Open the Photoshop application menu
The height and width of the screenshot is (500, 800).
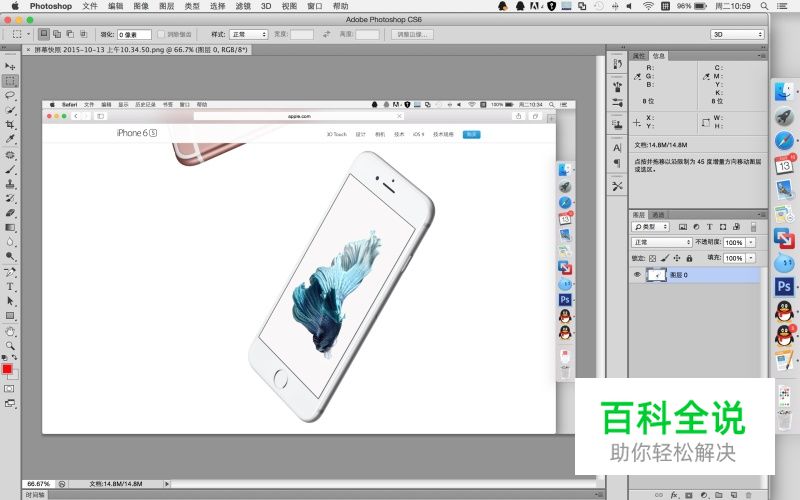tap(51, 6)
